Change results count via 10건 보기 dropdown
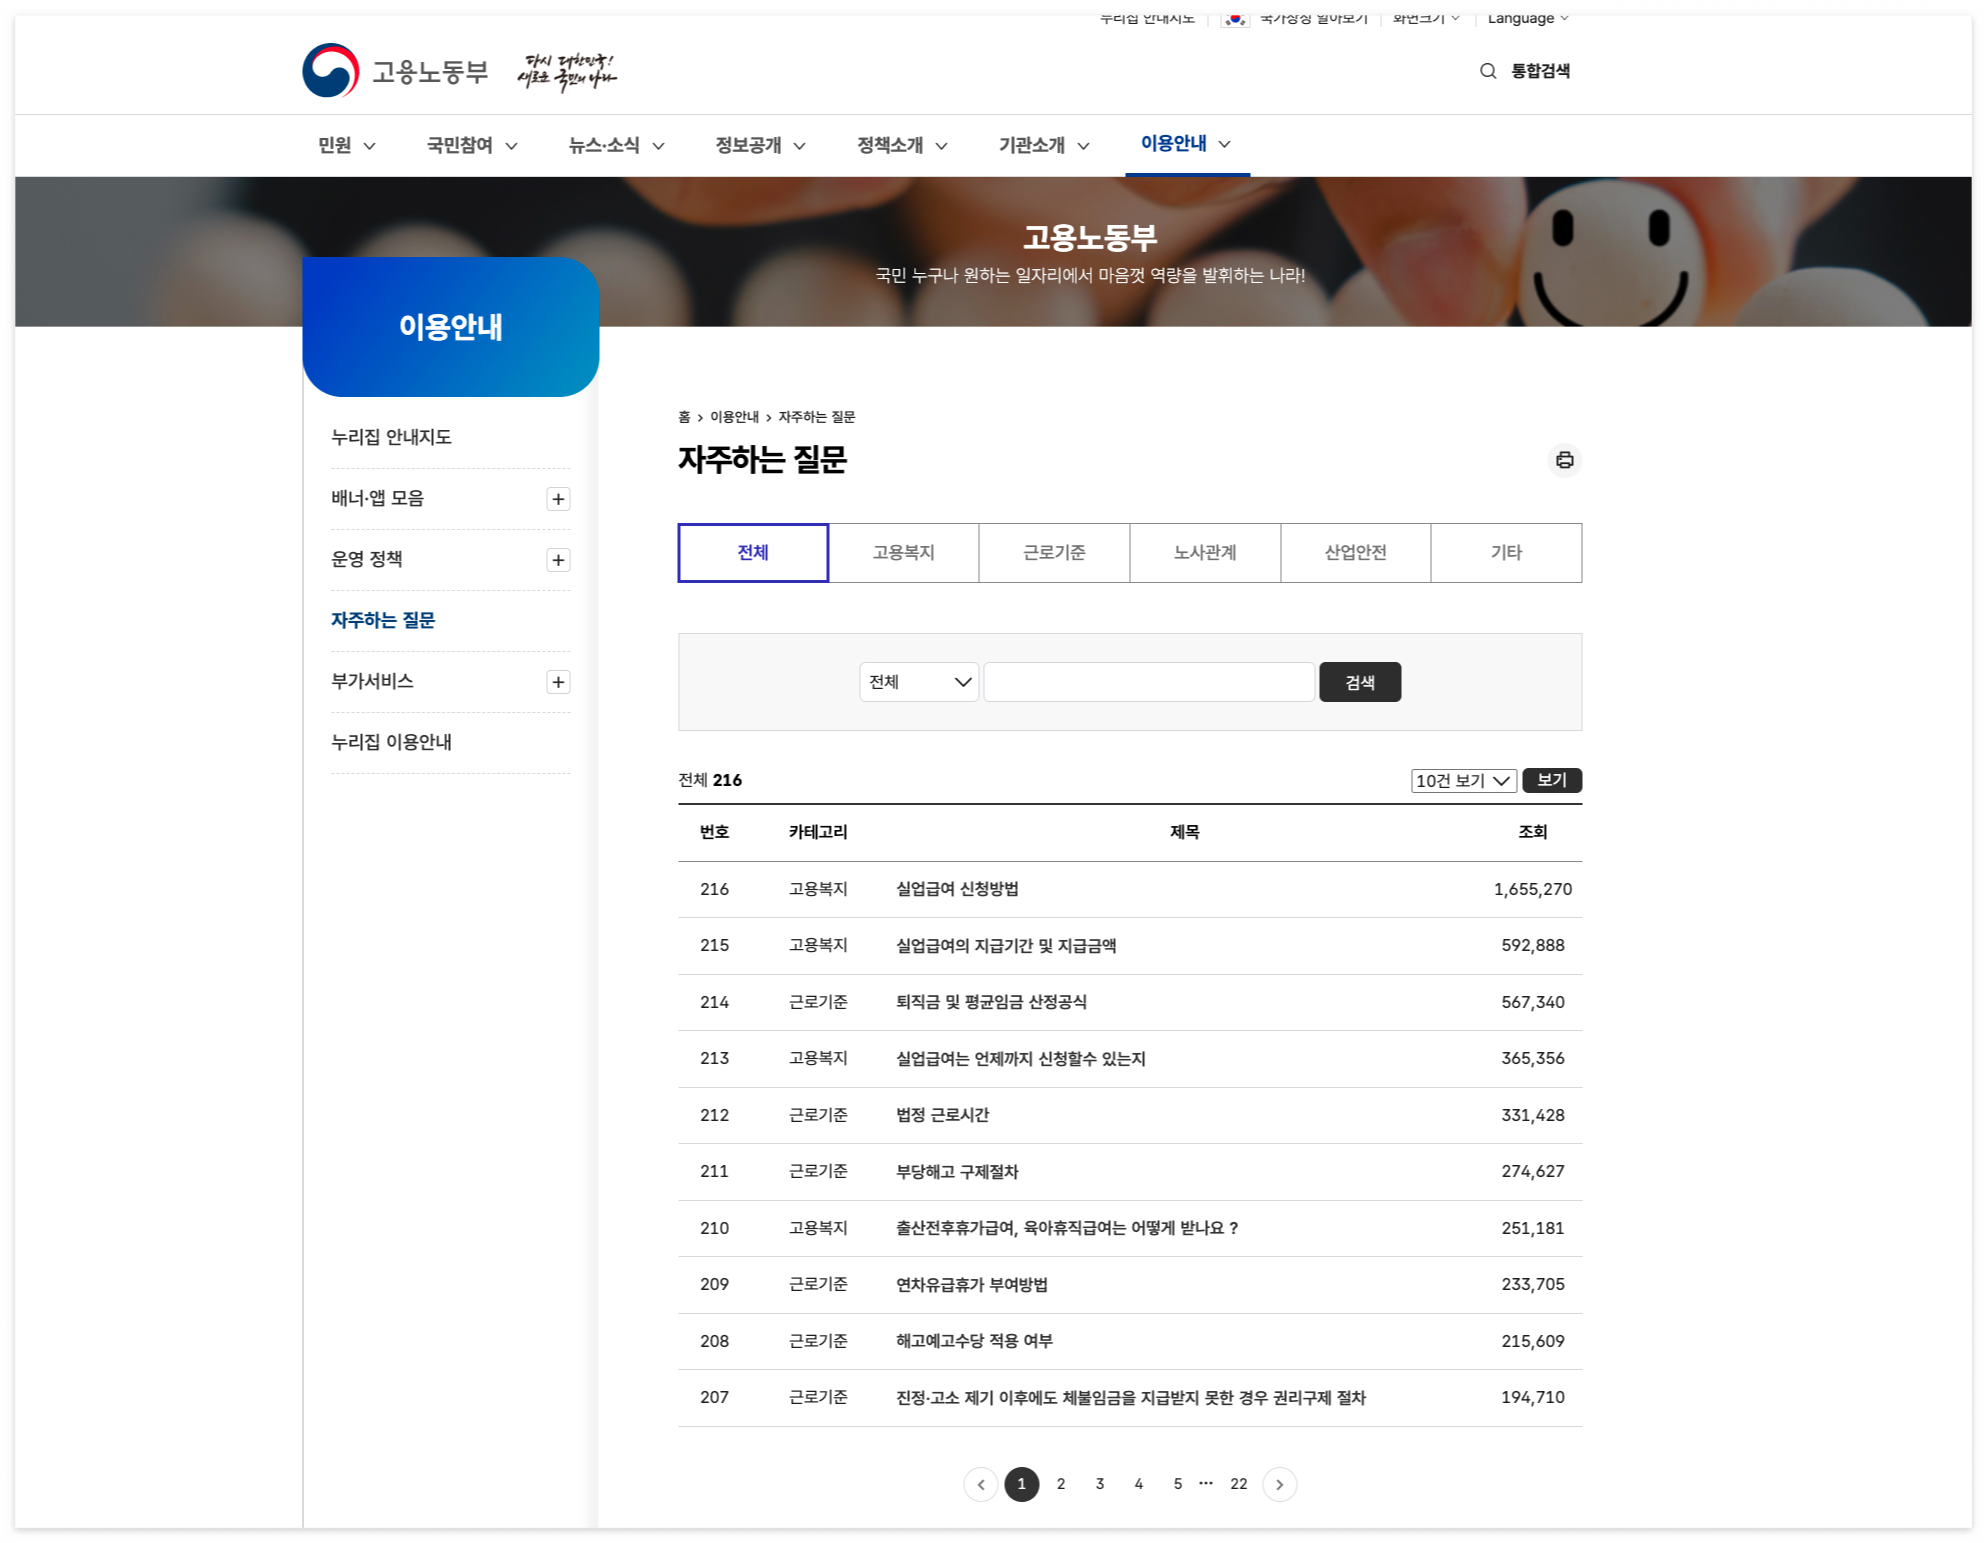The image size is (1987, 1543). click(x=1463, y=781)
